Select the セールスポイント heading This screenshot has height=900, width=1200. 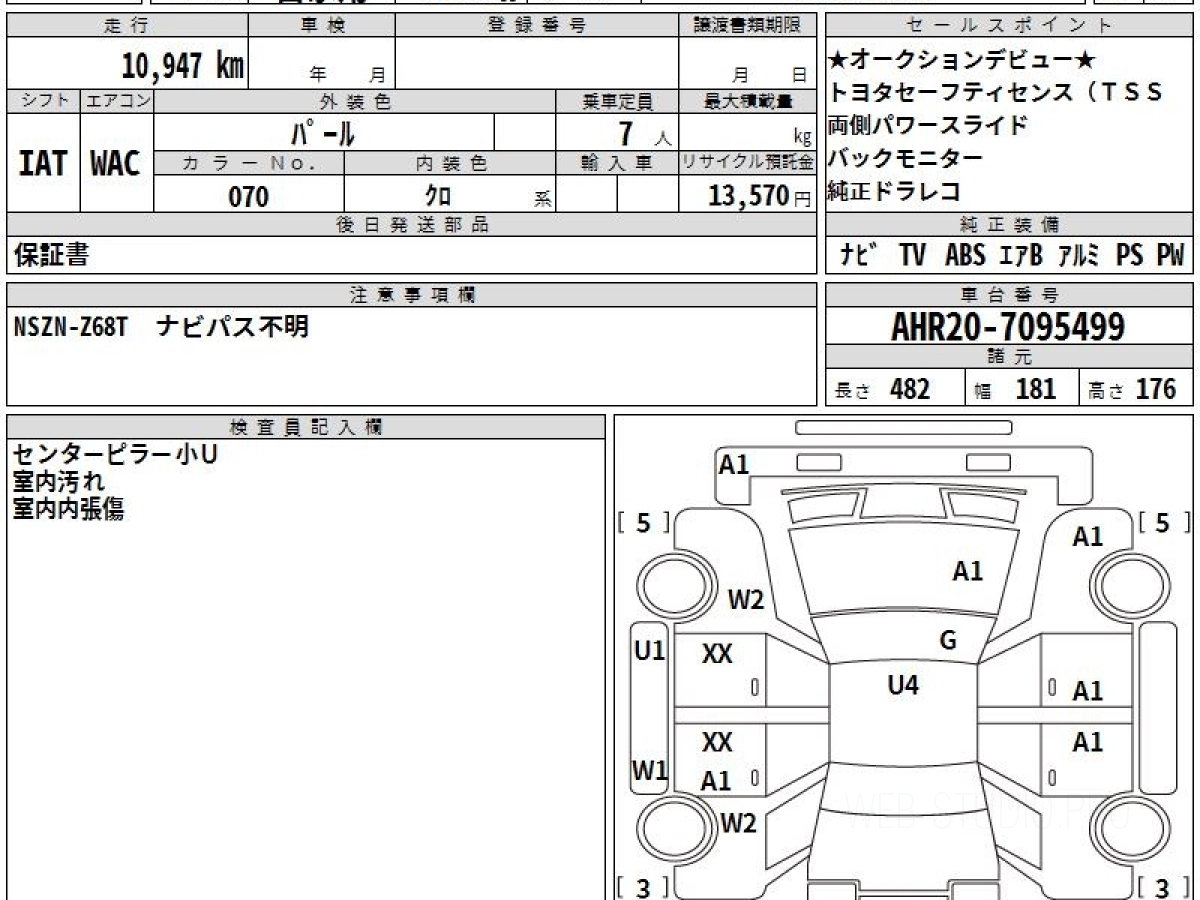[1010, 26]
